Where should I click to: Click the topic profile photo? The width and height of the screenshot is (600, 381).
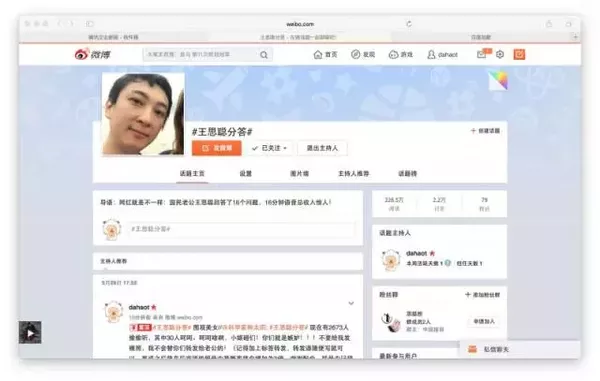143,114
